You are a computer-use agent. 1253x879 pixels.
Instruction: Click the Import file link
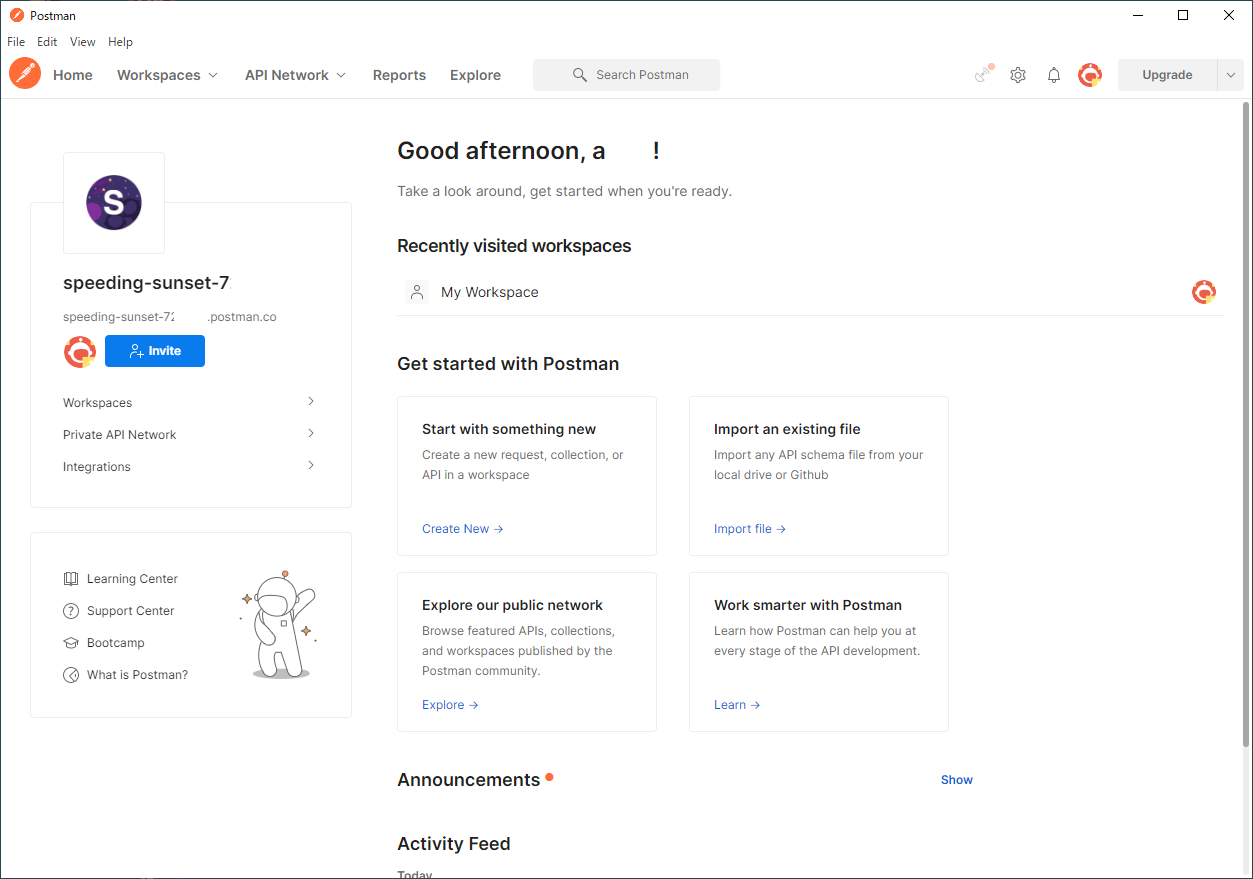point(750,529)
